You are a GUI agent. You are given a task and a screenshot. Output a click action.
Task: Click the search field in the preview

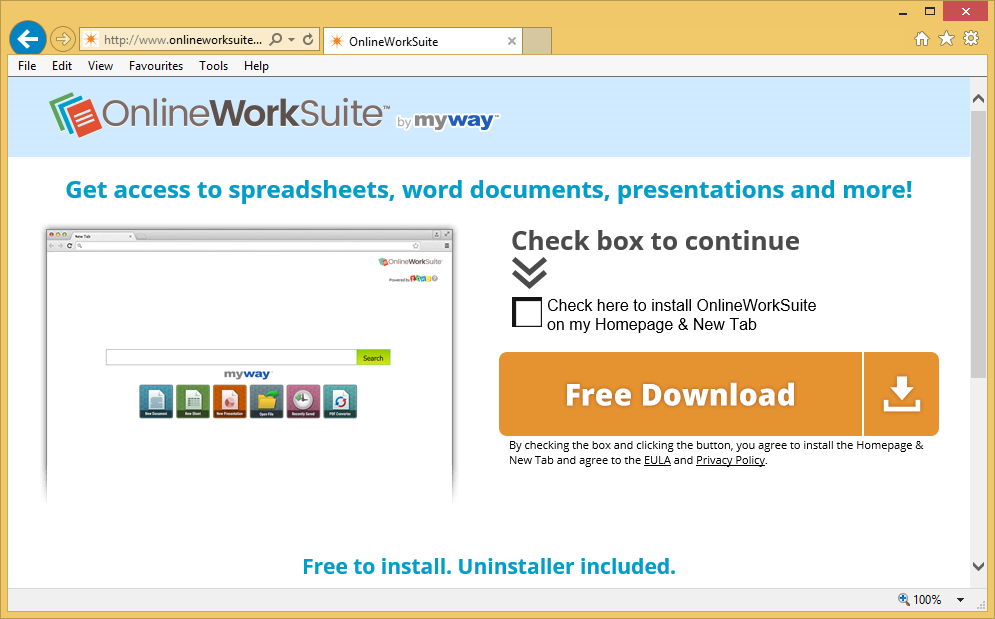coord(231,357)
